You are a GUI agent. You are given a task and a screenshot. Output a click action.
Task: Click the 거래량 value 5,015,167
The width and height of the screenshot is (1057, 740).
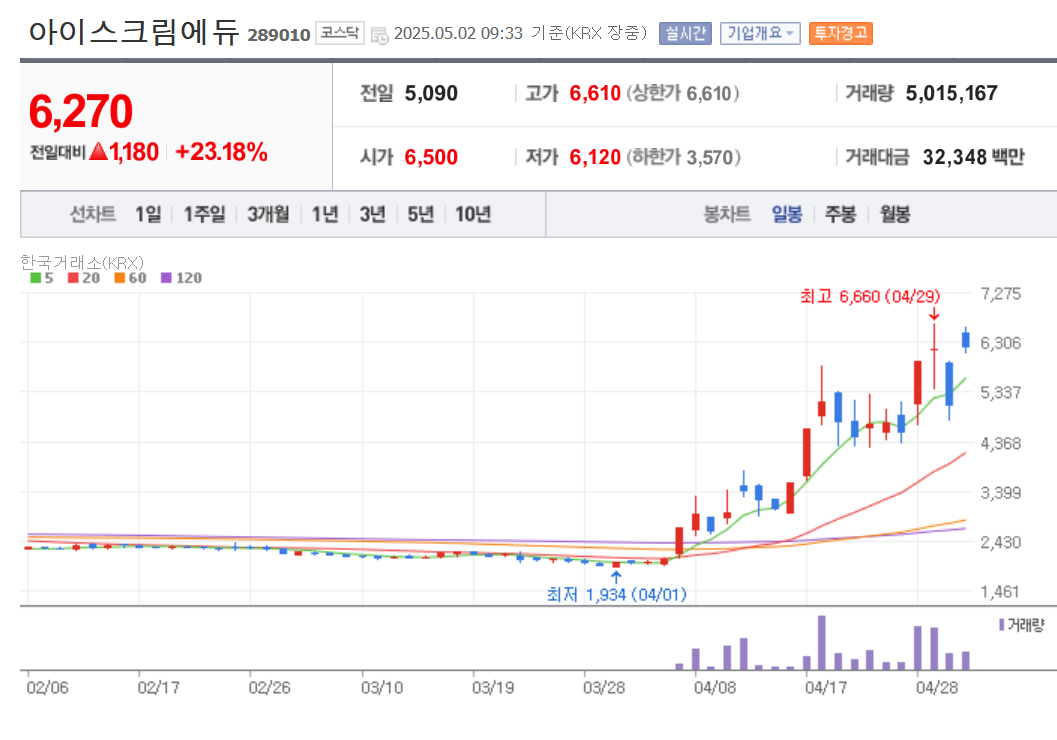(x=951, y=93)
